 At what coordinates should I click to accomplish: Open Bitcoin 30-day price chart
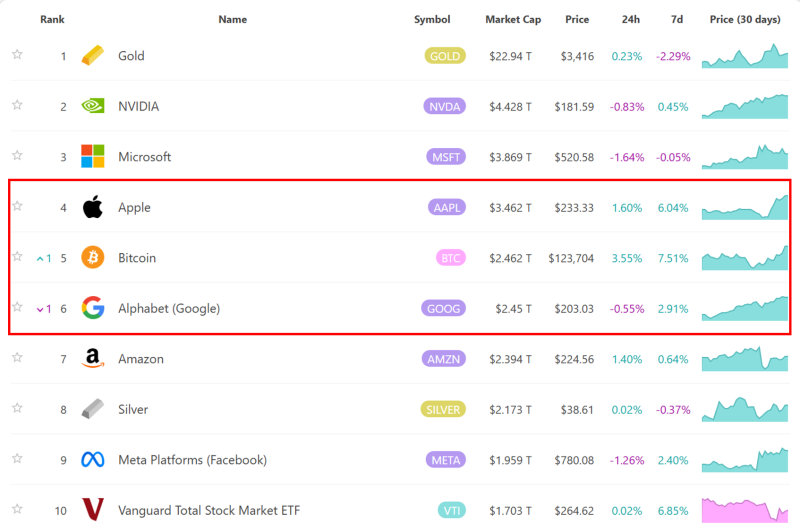coord(745,258)
